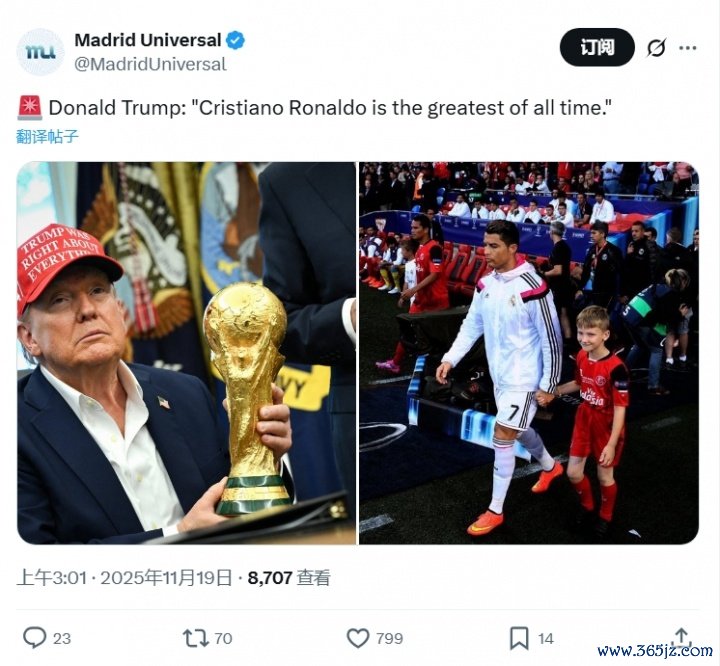The height and width of the screenshot is (666, 720).
Task: Open the three-dot more options menu
Action: (687, 47)
